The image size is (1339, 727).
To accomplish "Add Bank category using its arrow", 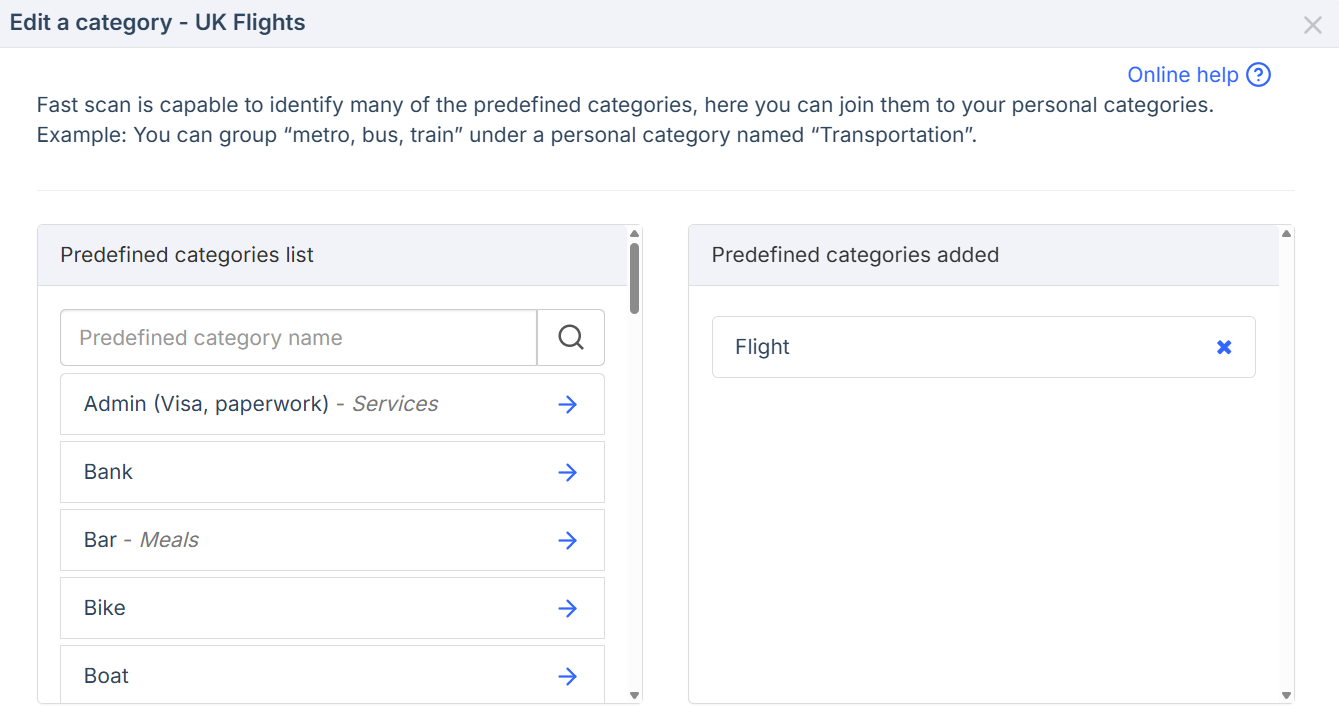I will [x=567, y=472].
